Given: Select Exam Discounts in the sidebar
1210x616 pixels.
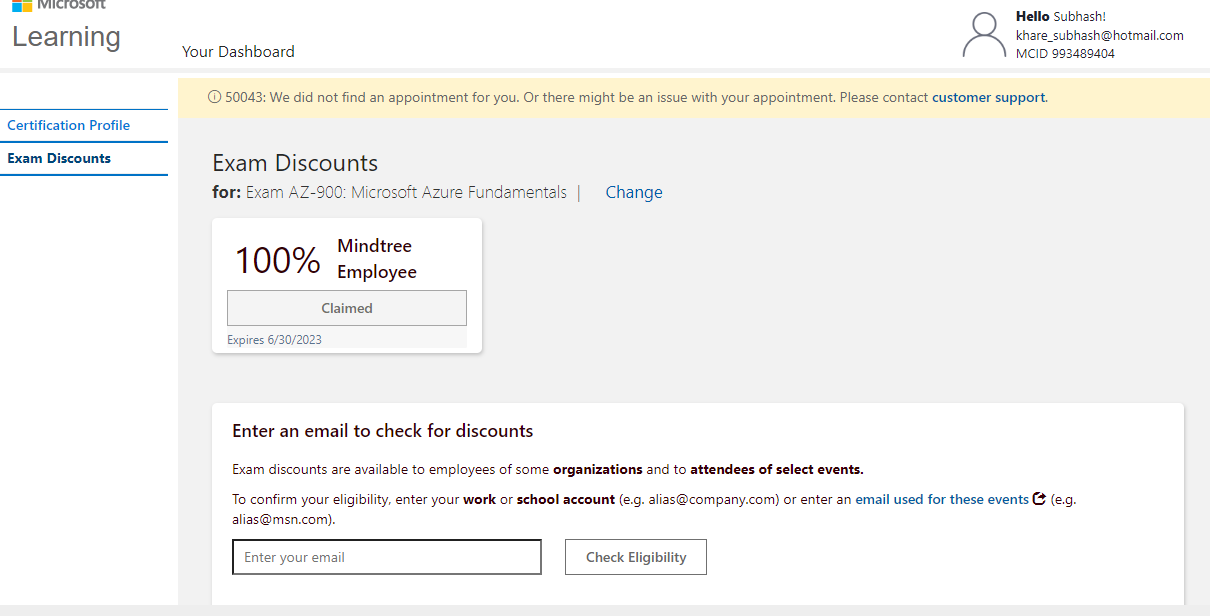Looking at the screenshot, I should [59, 159].
